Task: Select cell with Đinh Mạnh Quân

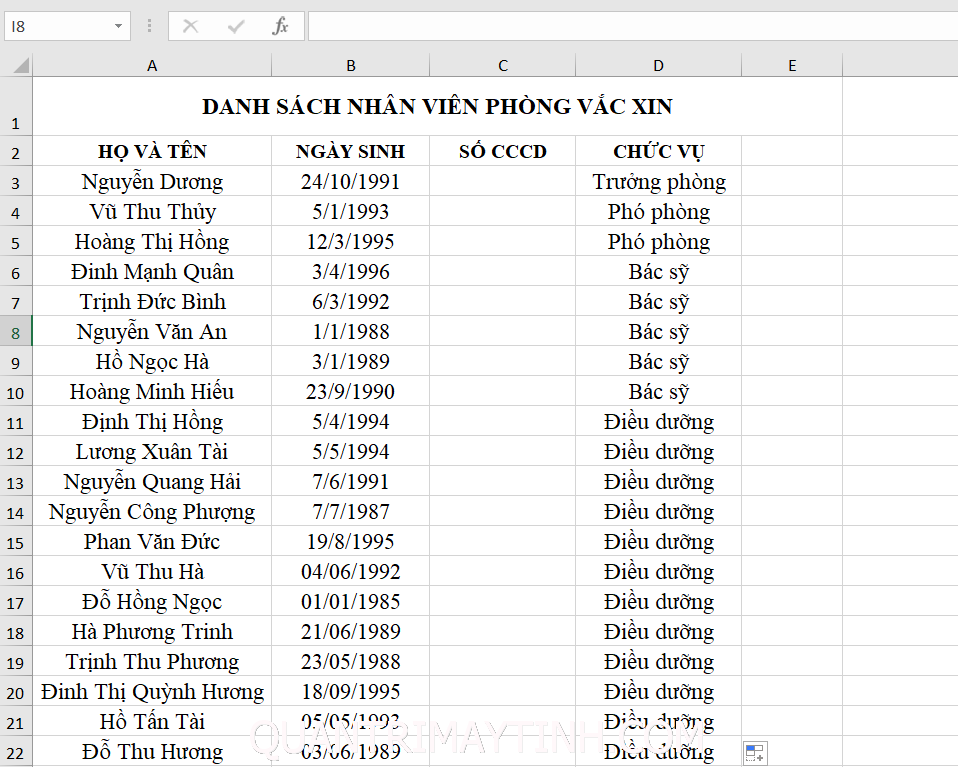Action: pyautogui.click(x=152, y=271)
